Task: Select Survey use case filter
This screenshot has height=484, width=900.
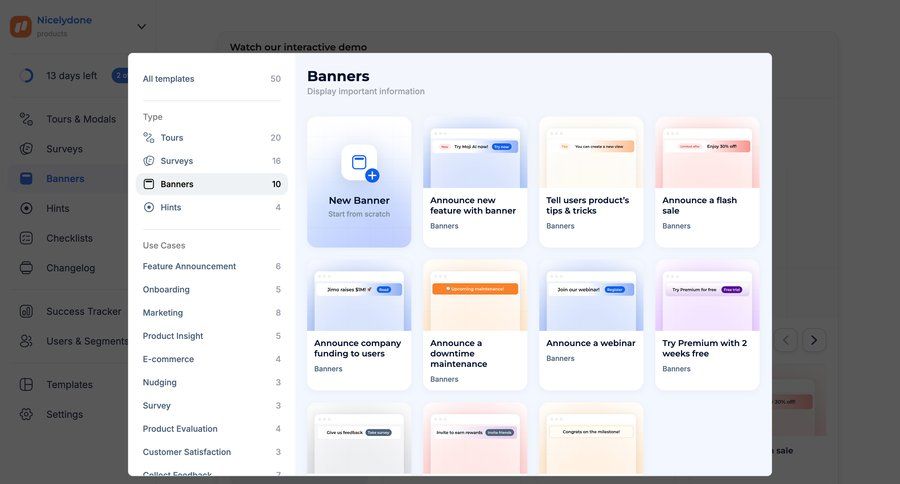Action: (x=212, y=405)
